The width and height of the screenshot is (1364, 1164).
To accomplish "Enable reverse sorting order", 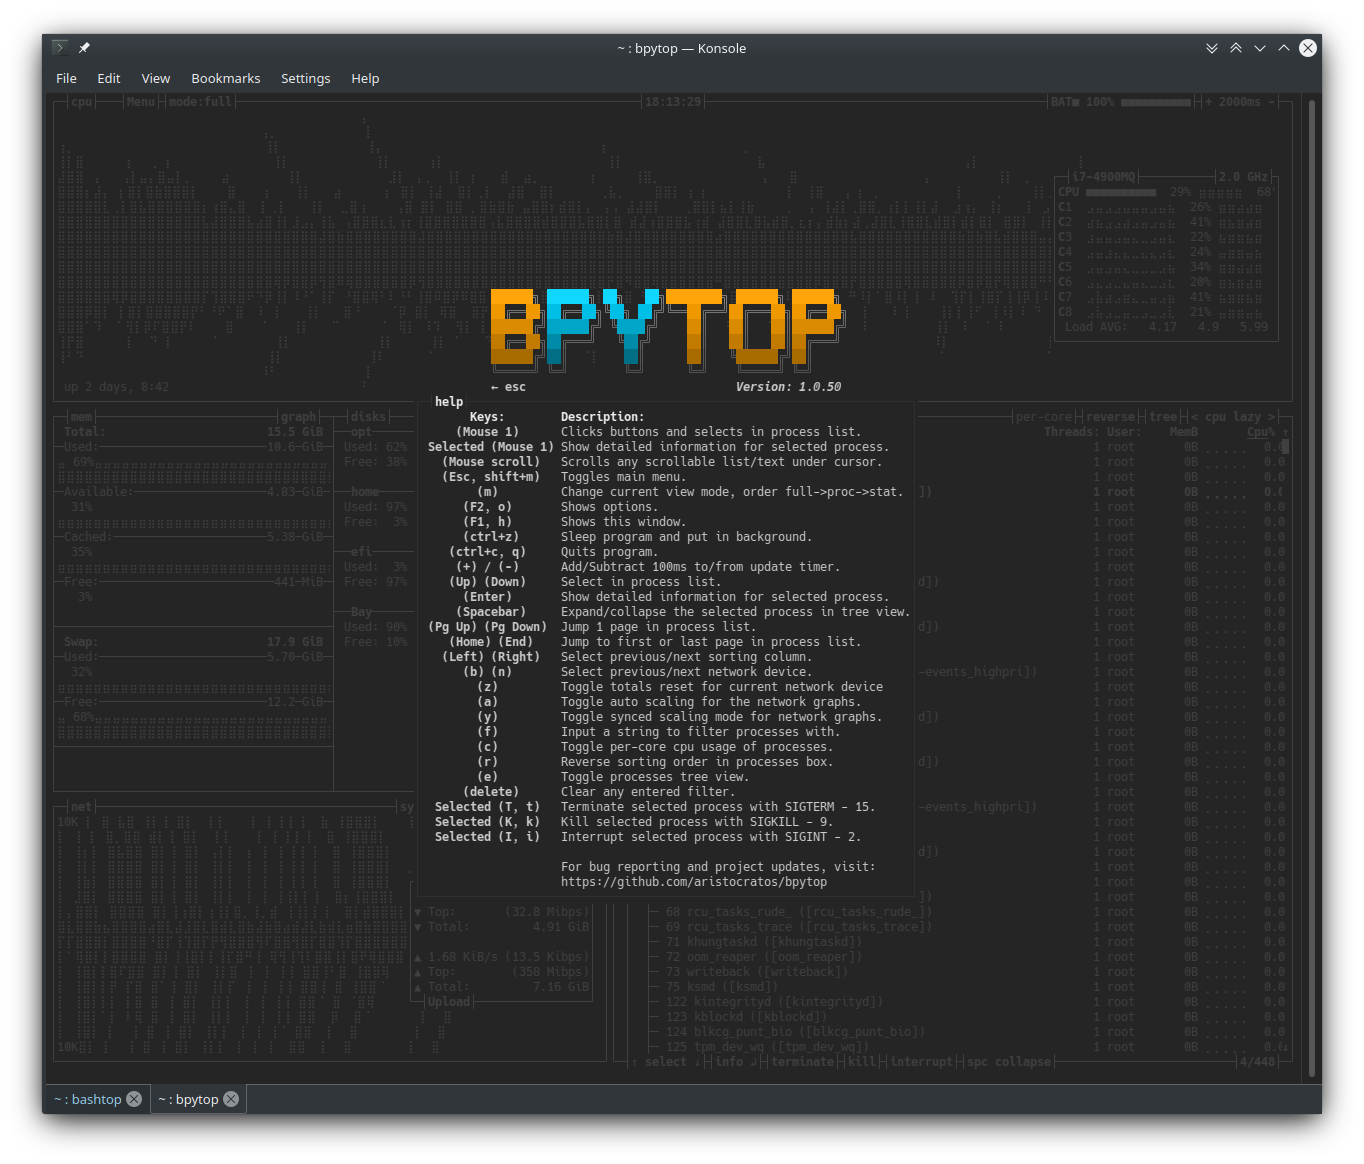I will pyautogui.click(x=1110, y=416).
